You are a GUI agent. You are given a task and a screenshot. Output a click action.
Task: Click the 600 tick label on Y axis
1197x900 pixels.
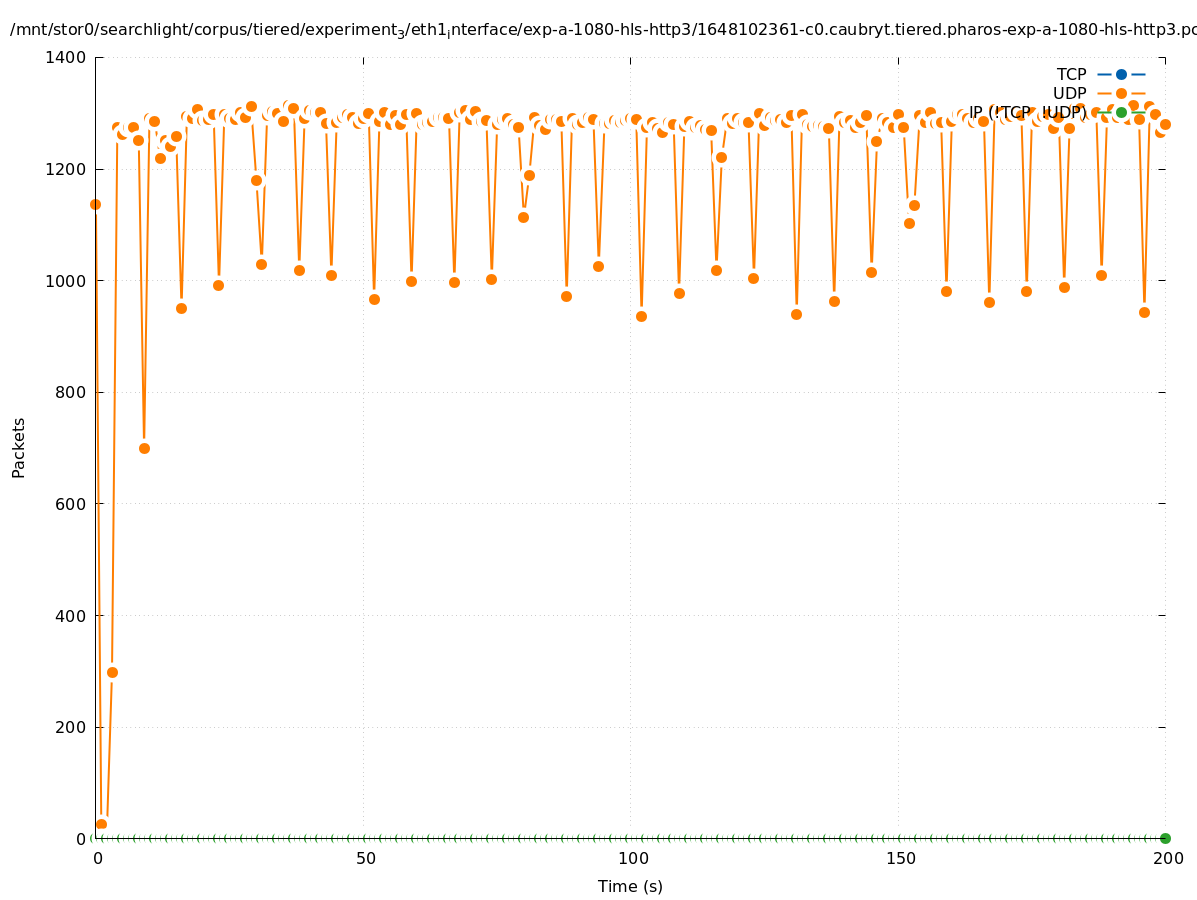click(x=70, y=504)
